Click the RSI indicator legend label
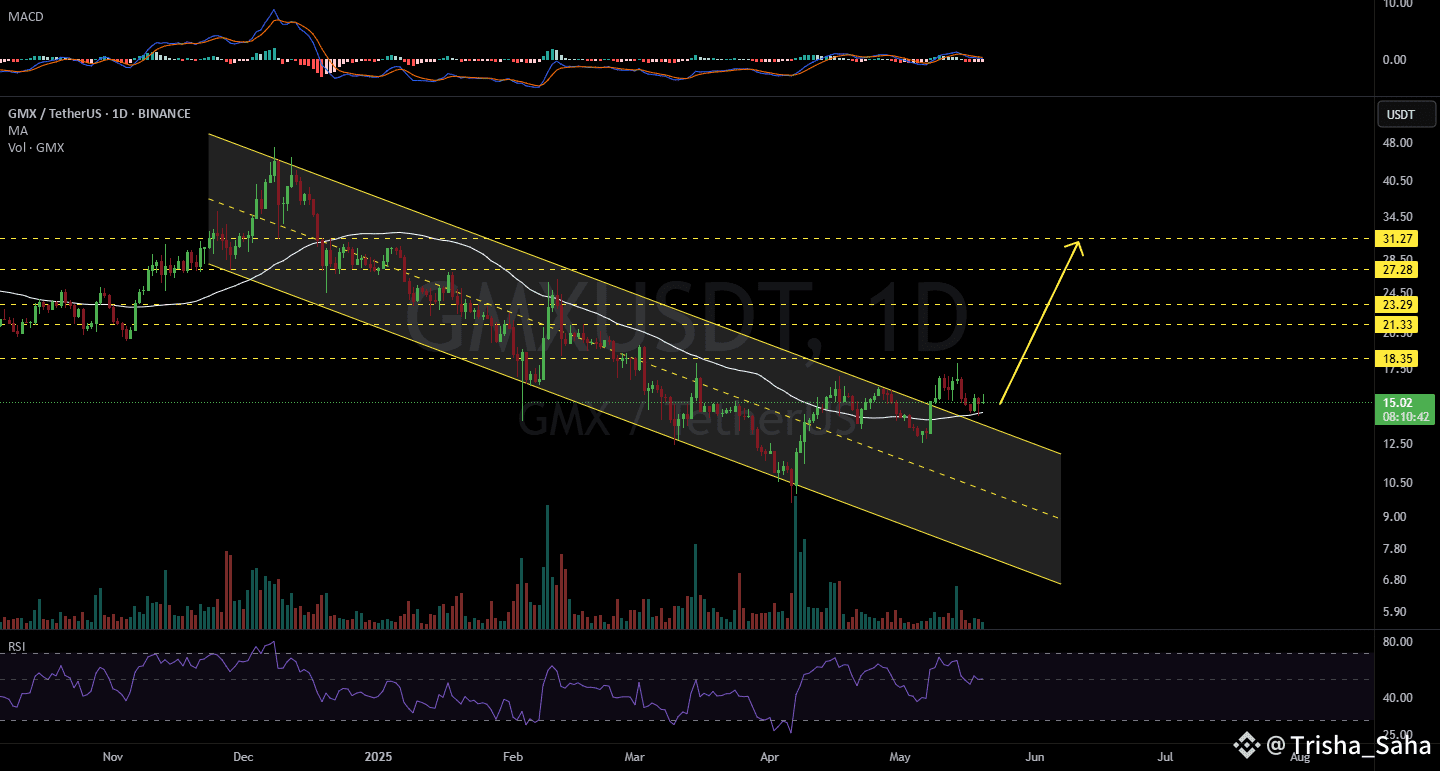Screen dimensions: 1440x771 click(x=17, y=647)
